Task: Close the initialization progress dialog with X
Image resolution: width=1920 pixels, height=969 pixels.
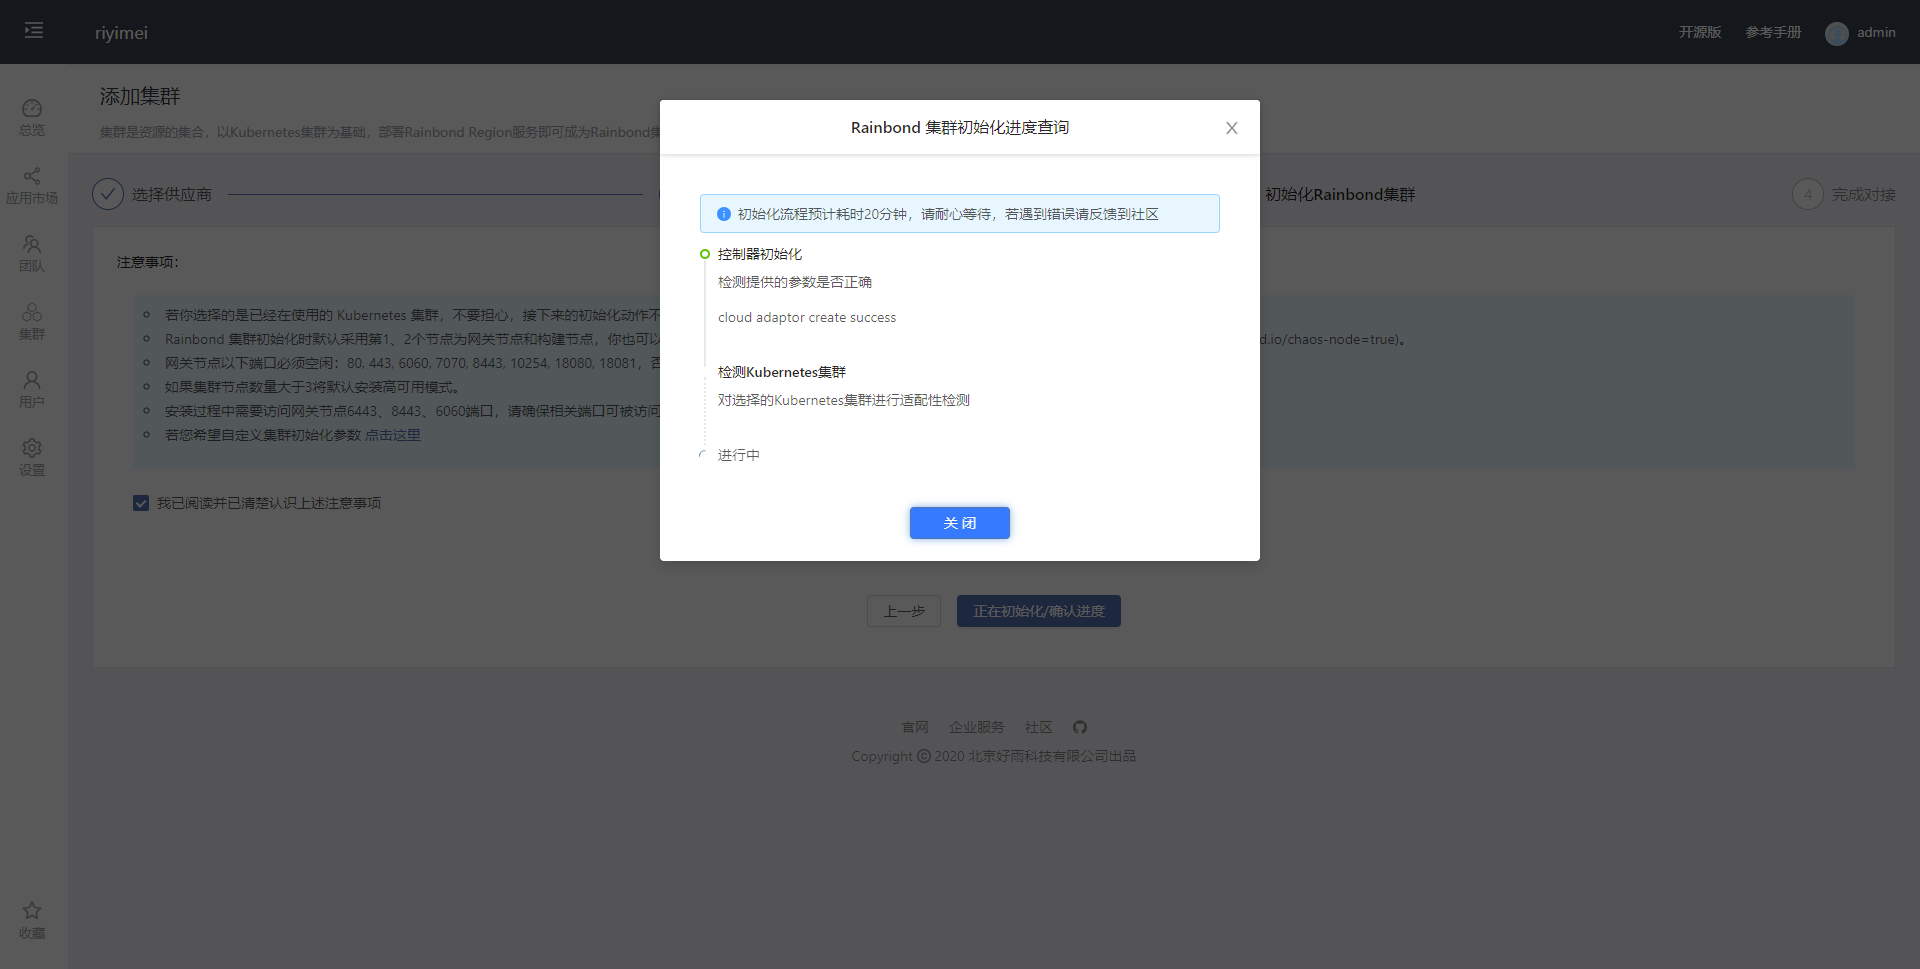Action: (x=1231, y=128)
